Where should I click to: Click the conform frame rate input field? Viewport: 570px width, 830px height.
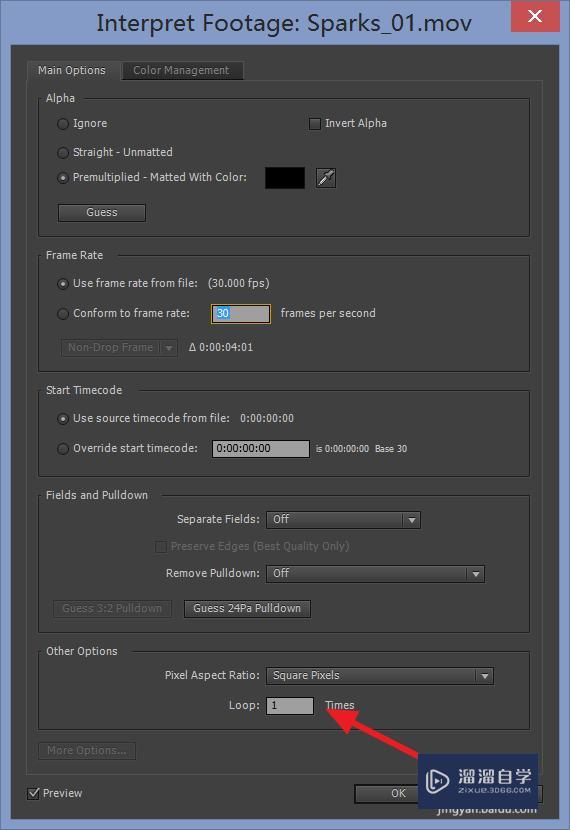click(241, 314)
